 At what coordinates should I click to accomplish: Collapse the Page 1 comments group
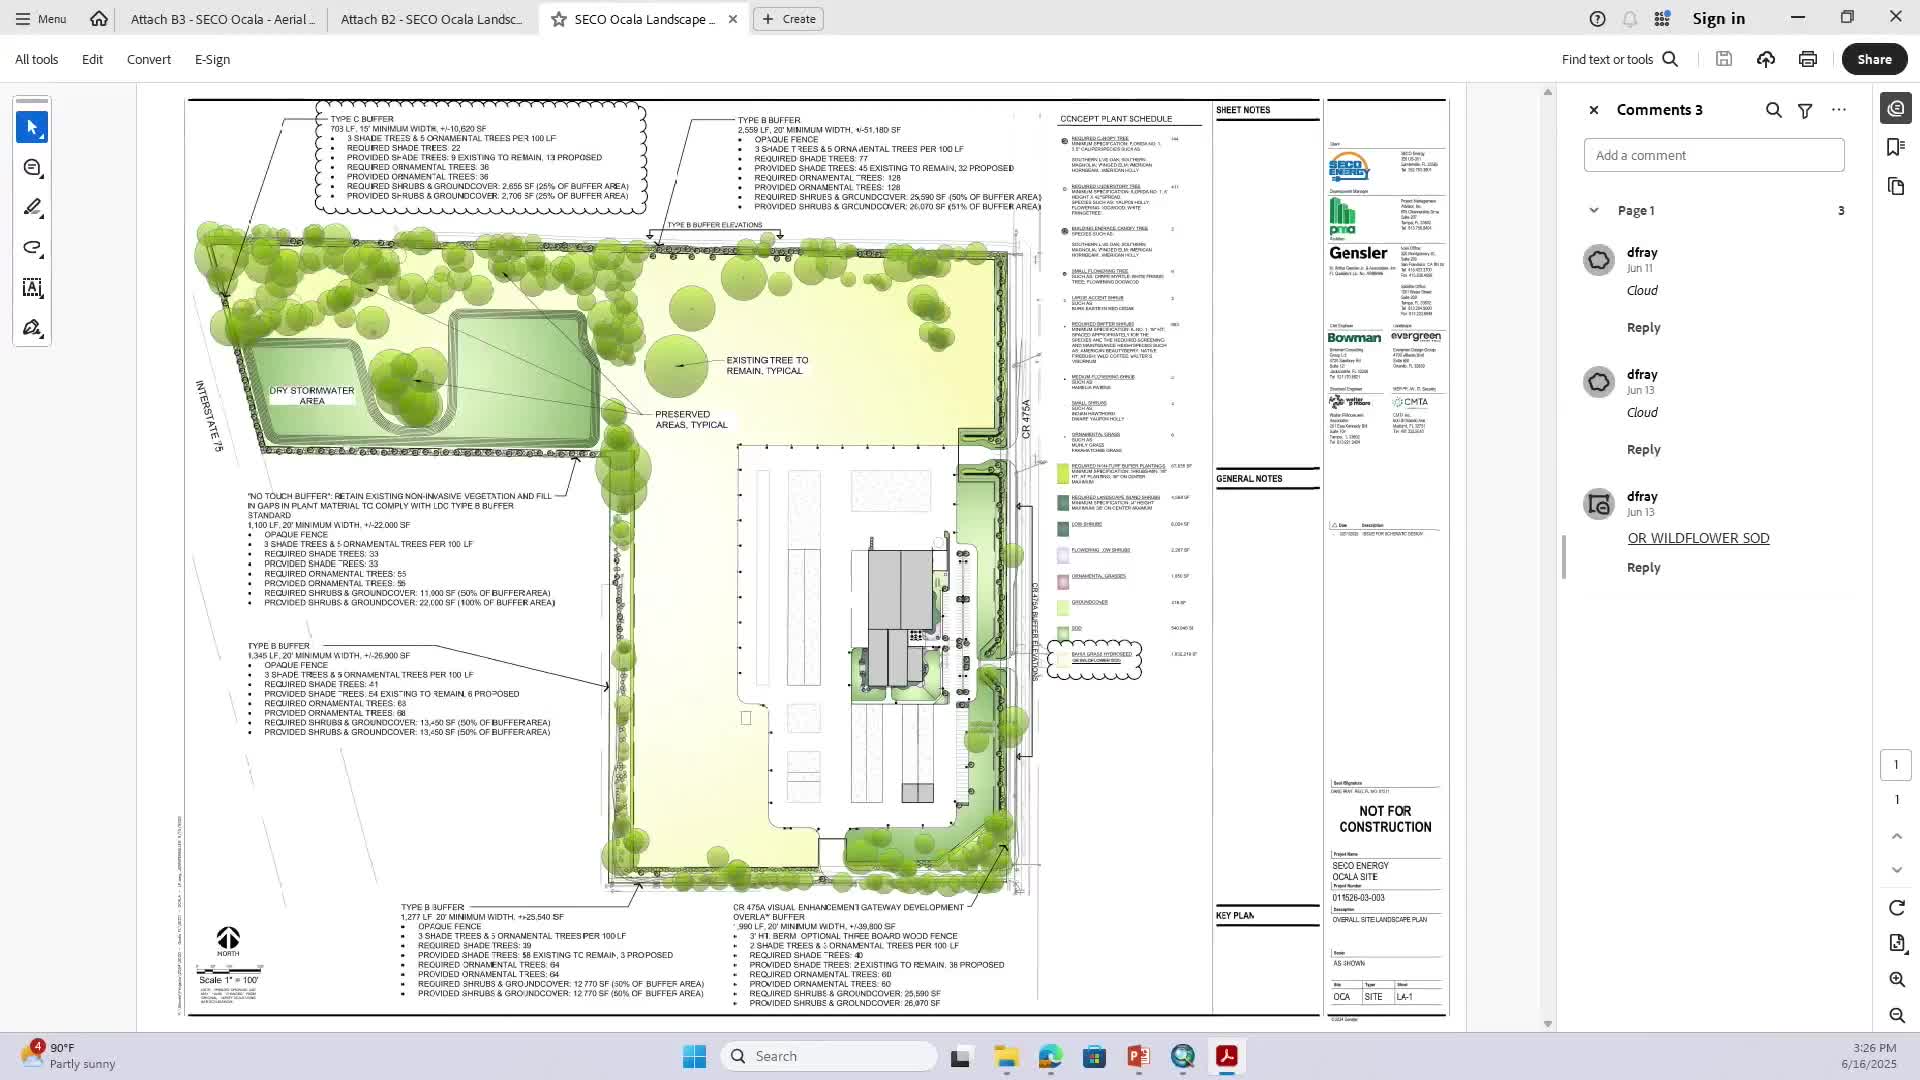[x=1593, y=210]
